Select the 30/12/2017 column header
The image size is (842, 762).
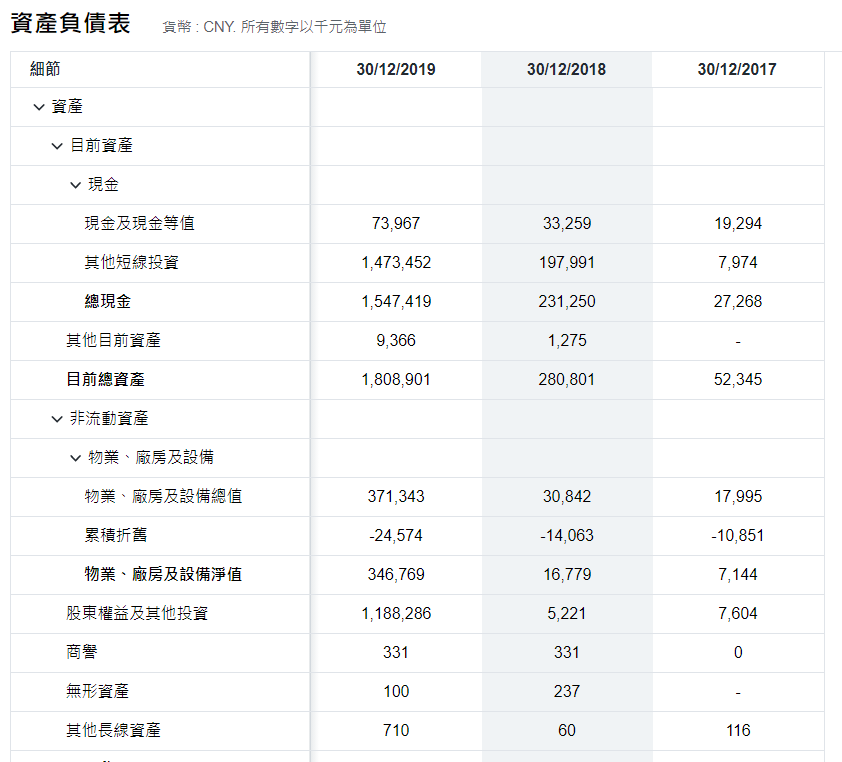(737, 69)
